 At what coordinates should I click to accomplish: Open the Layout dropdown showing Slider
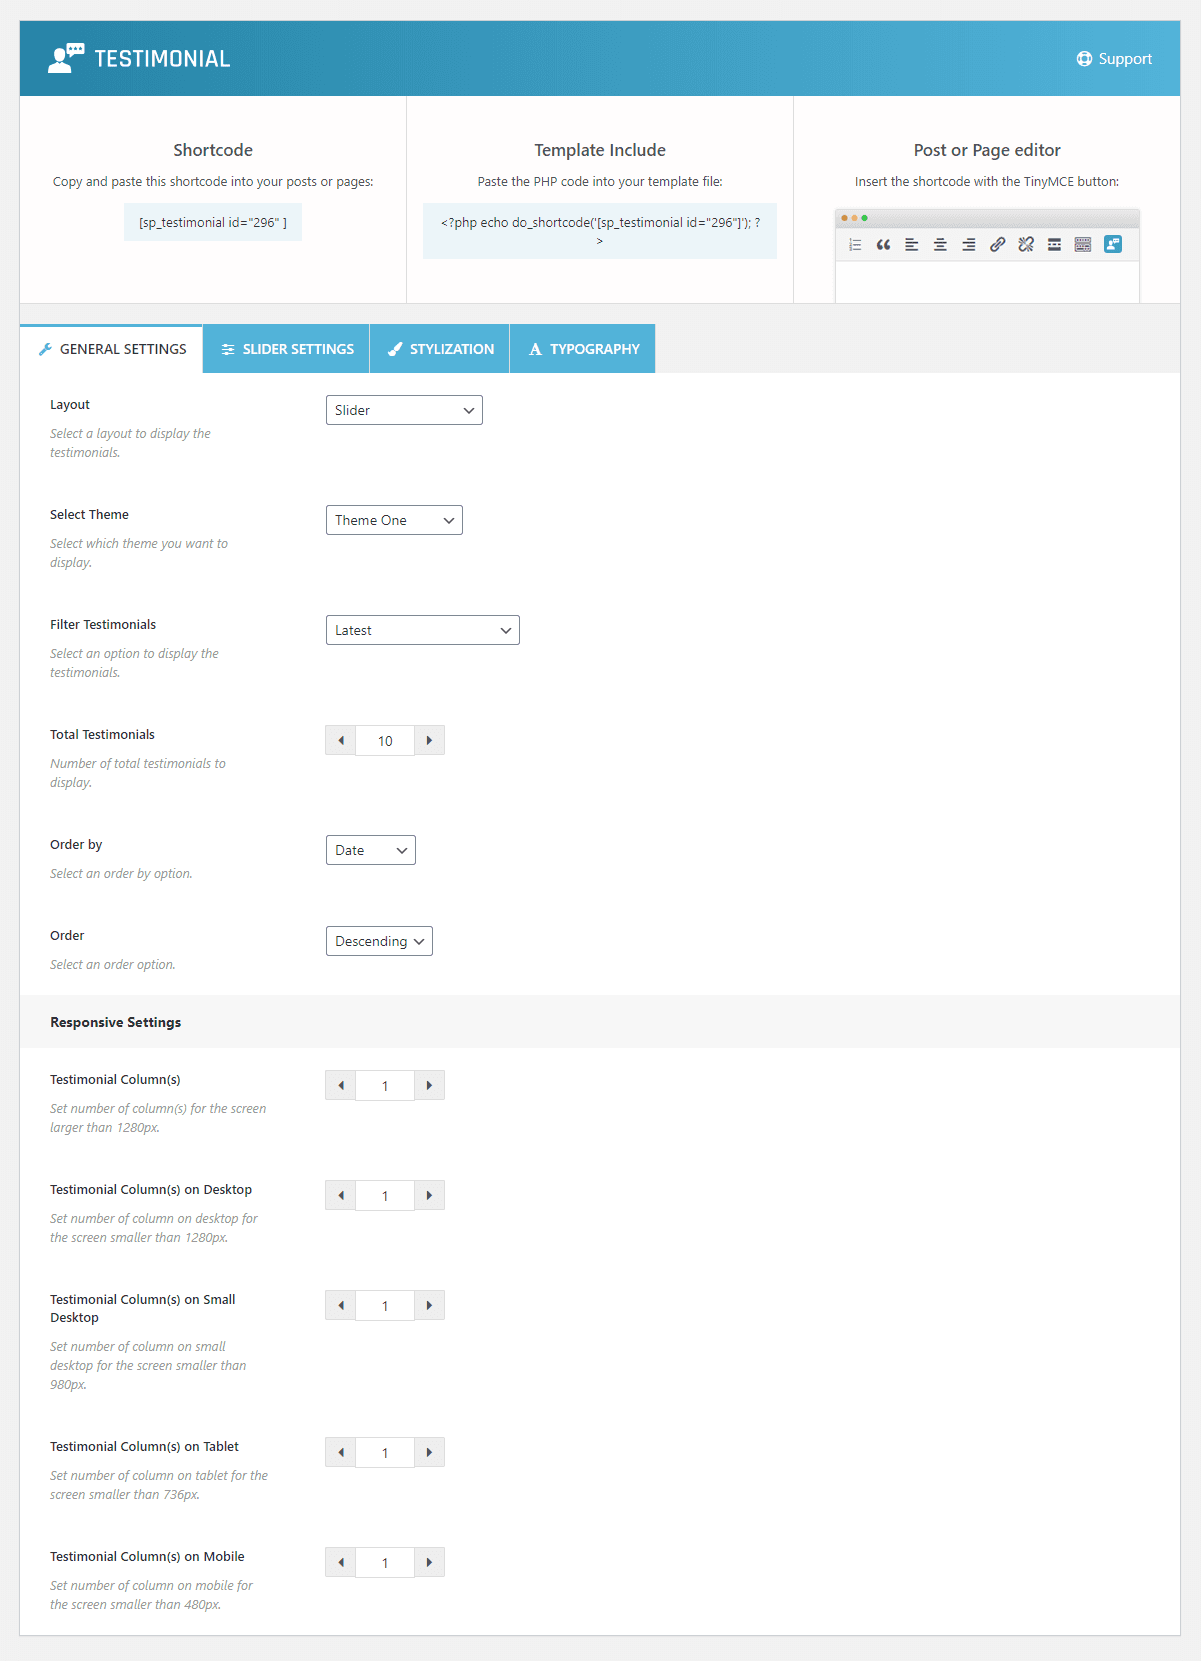tap(404, 410)
